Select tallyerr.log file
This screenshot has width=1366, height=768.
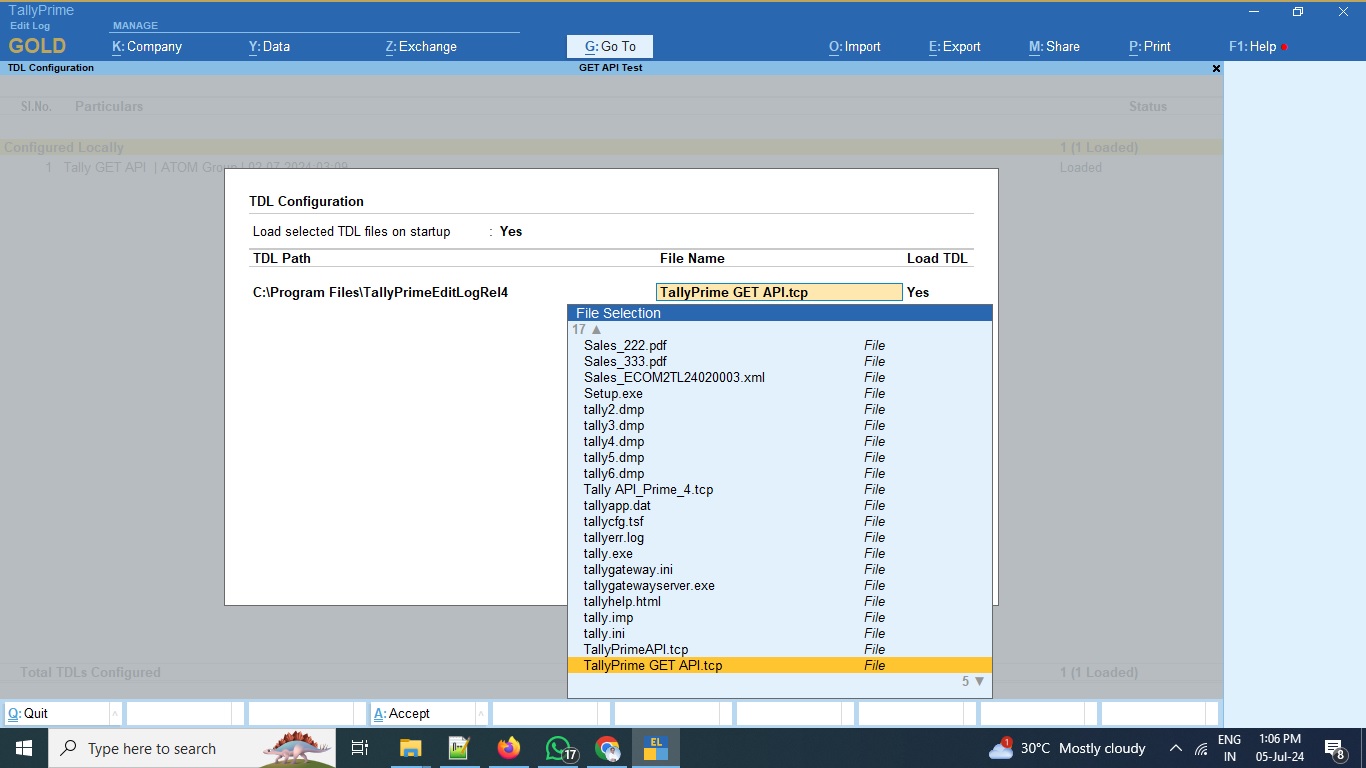780,537
